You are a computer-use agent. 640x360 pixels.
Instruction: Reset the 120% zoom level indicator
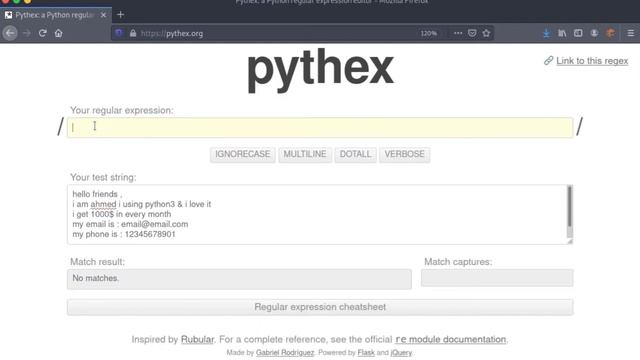429,33
